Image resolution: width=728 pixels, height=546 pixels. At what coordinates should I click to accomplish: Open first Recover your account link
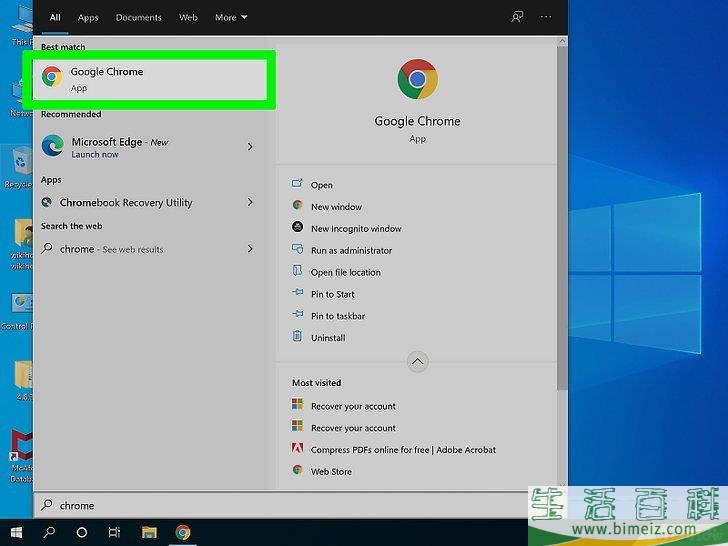point(353,406)
